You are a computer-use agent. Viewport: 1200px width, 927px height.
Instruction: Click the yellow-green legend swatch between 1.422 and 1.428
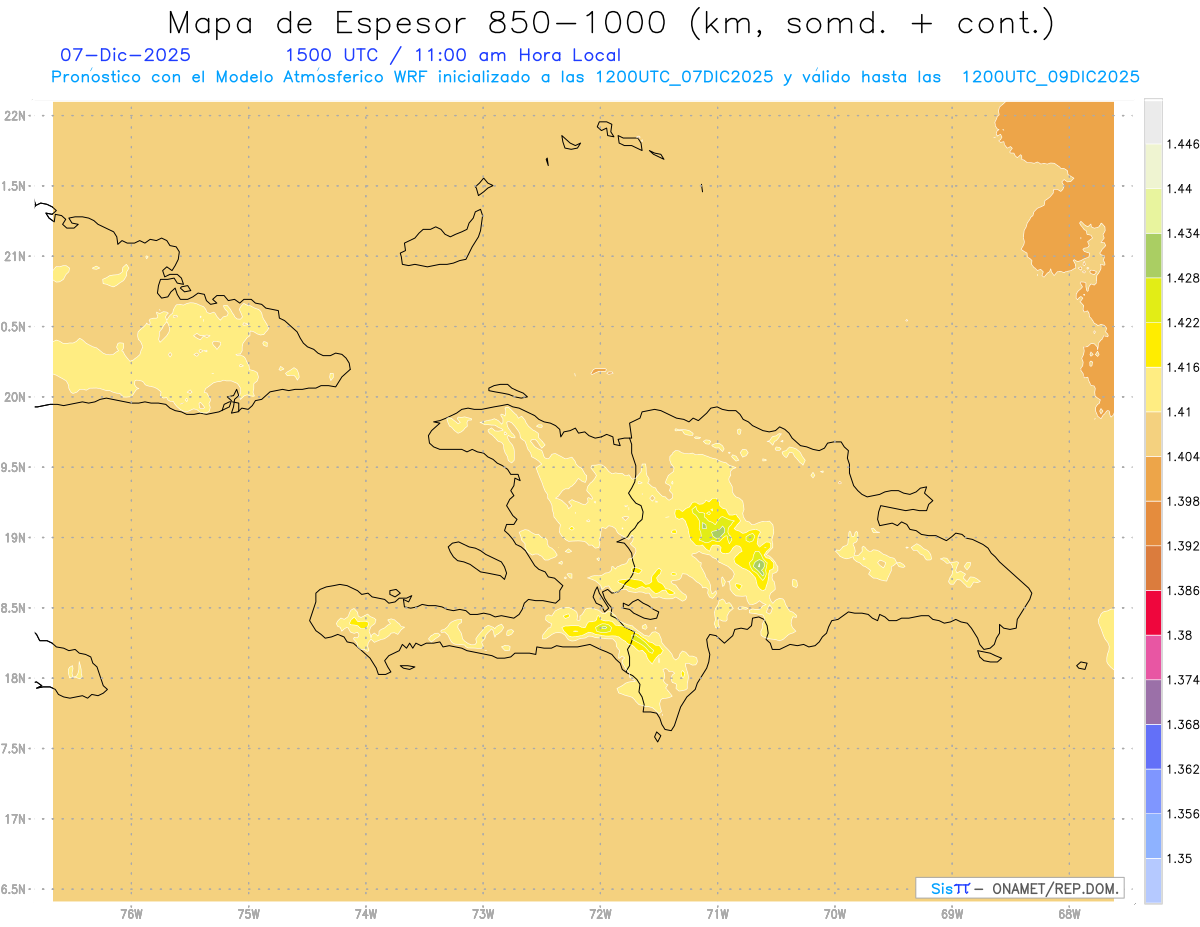tap(1153, 300)
